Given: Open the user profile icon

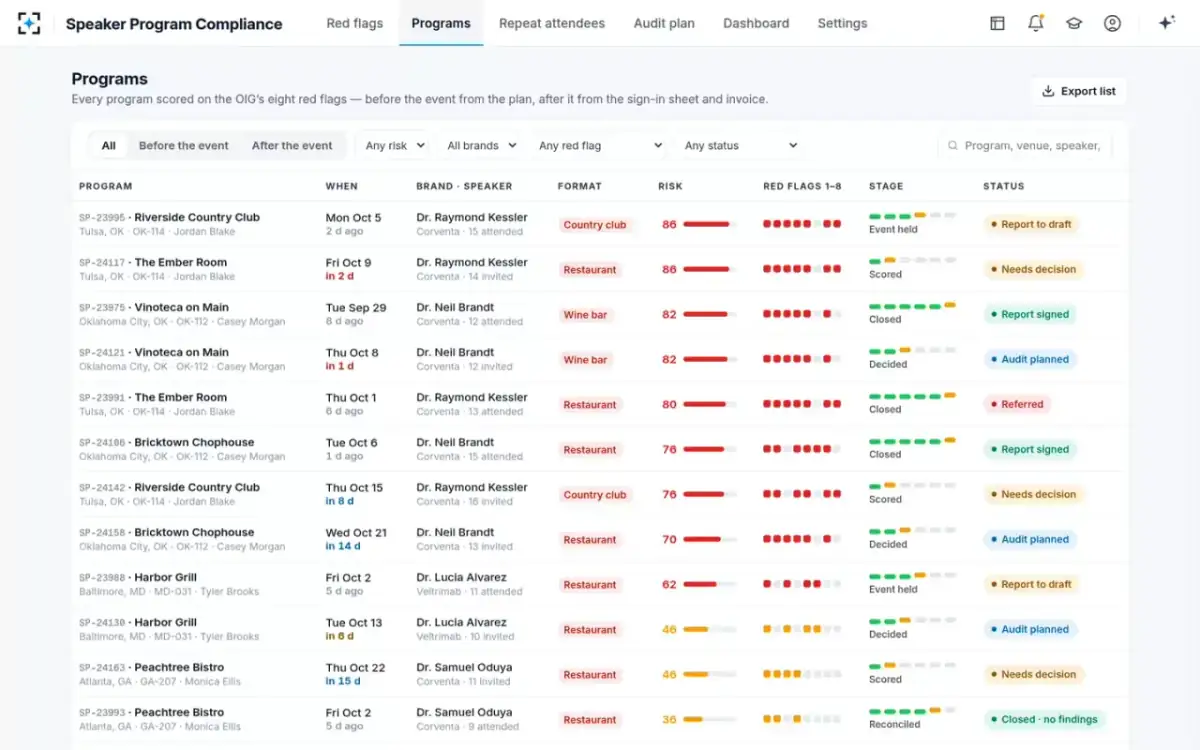Looking at the screenshot, I should click(x=1112, y=23).
